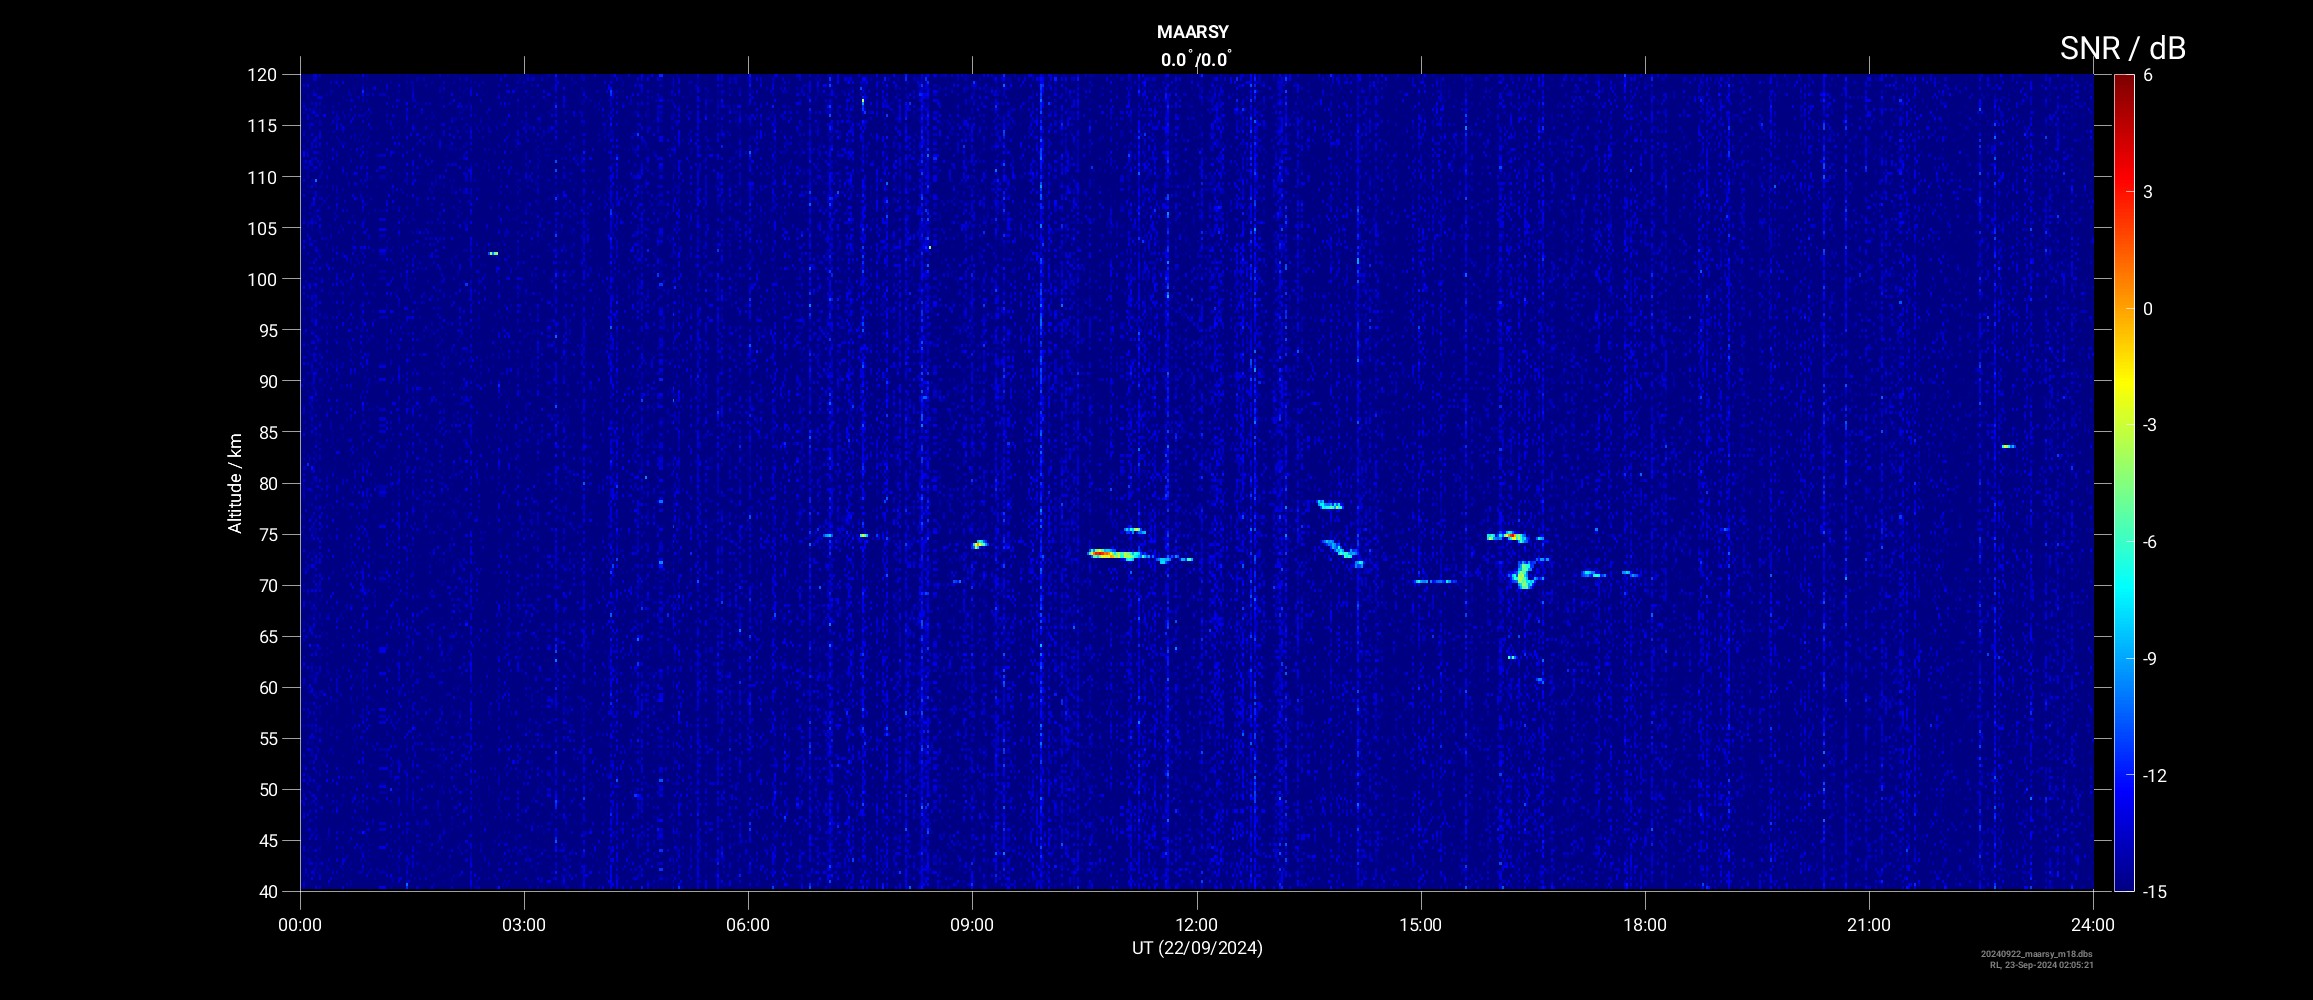This screenshot has height=1000, width=2313.
Task: Click the 09:00 time tick label
Action: click(972, 925)
